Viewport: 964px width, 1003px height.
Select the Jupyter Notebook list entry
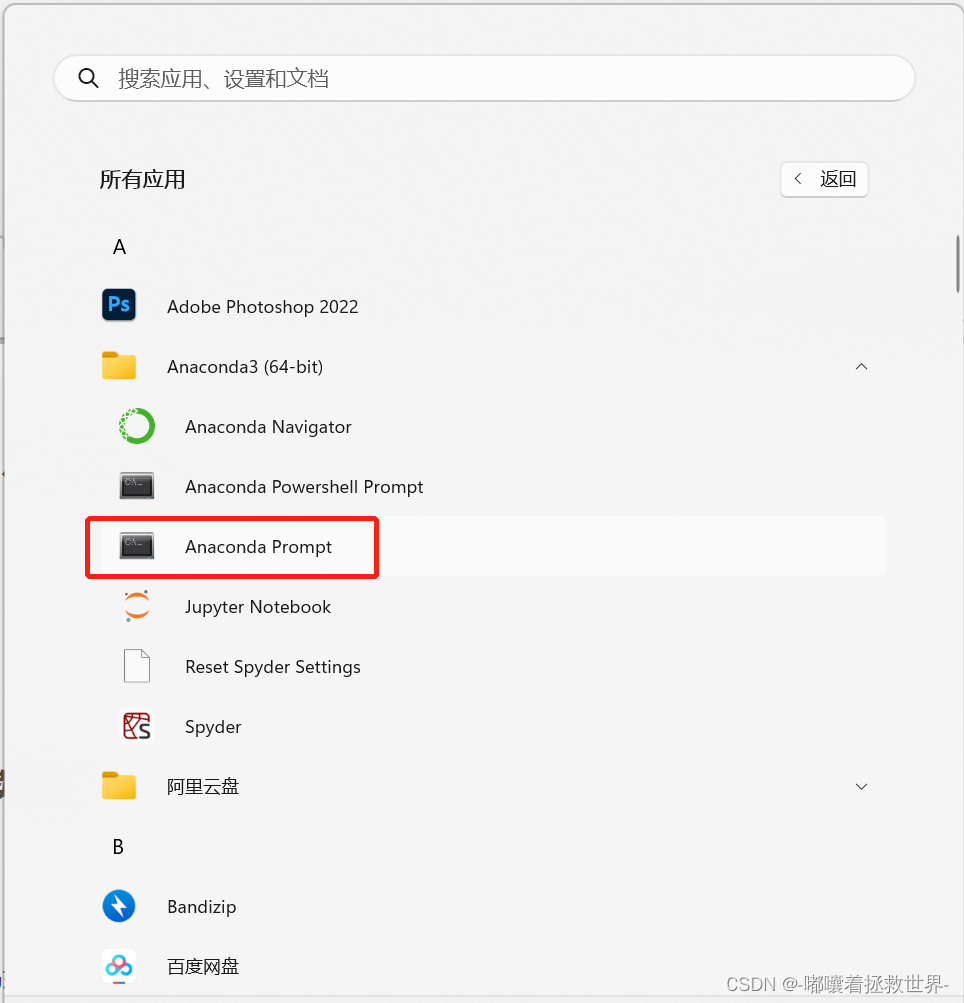coord(486,606)
